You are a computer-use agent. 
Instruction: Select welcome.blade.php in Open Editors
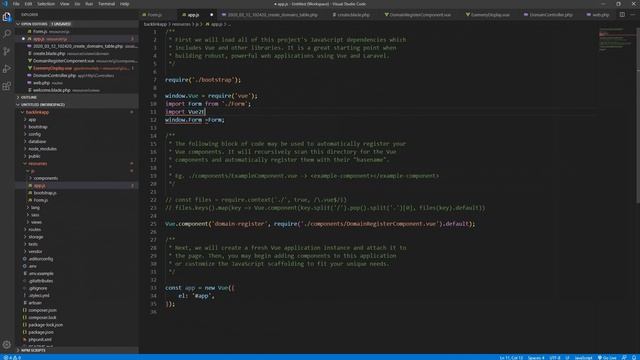(77, 90)
